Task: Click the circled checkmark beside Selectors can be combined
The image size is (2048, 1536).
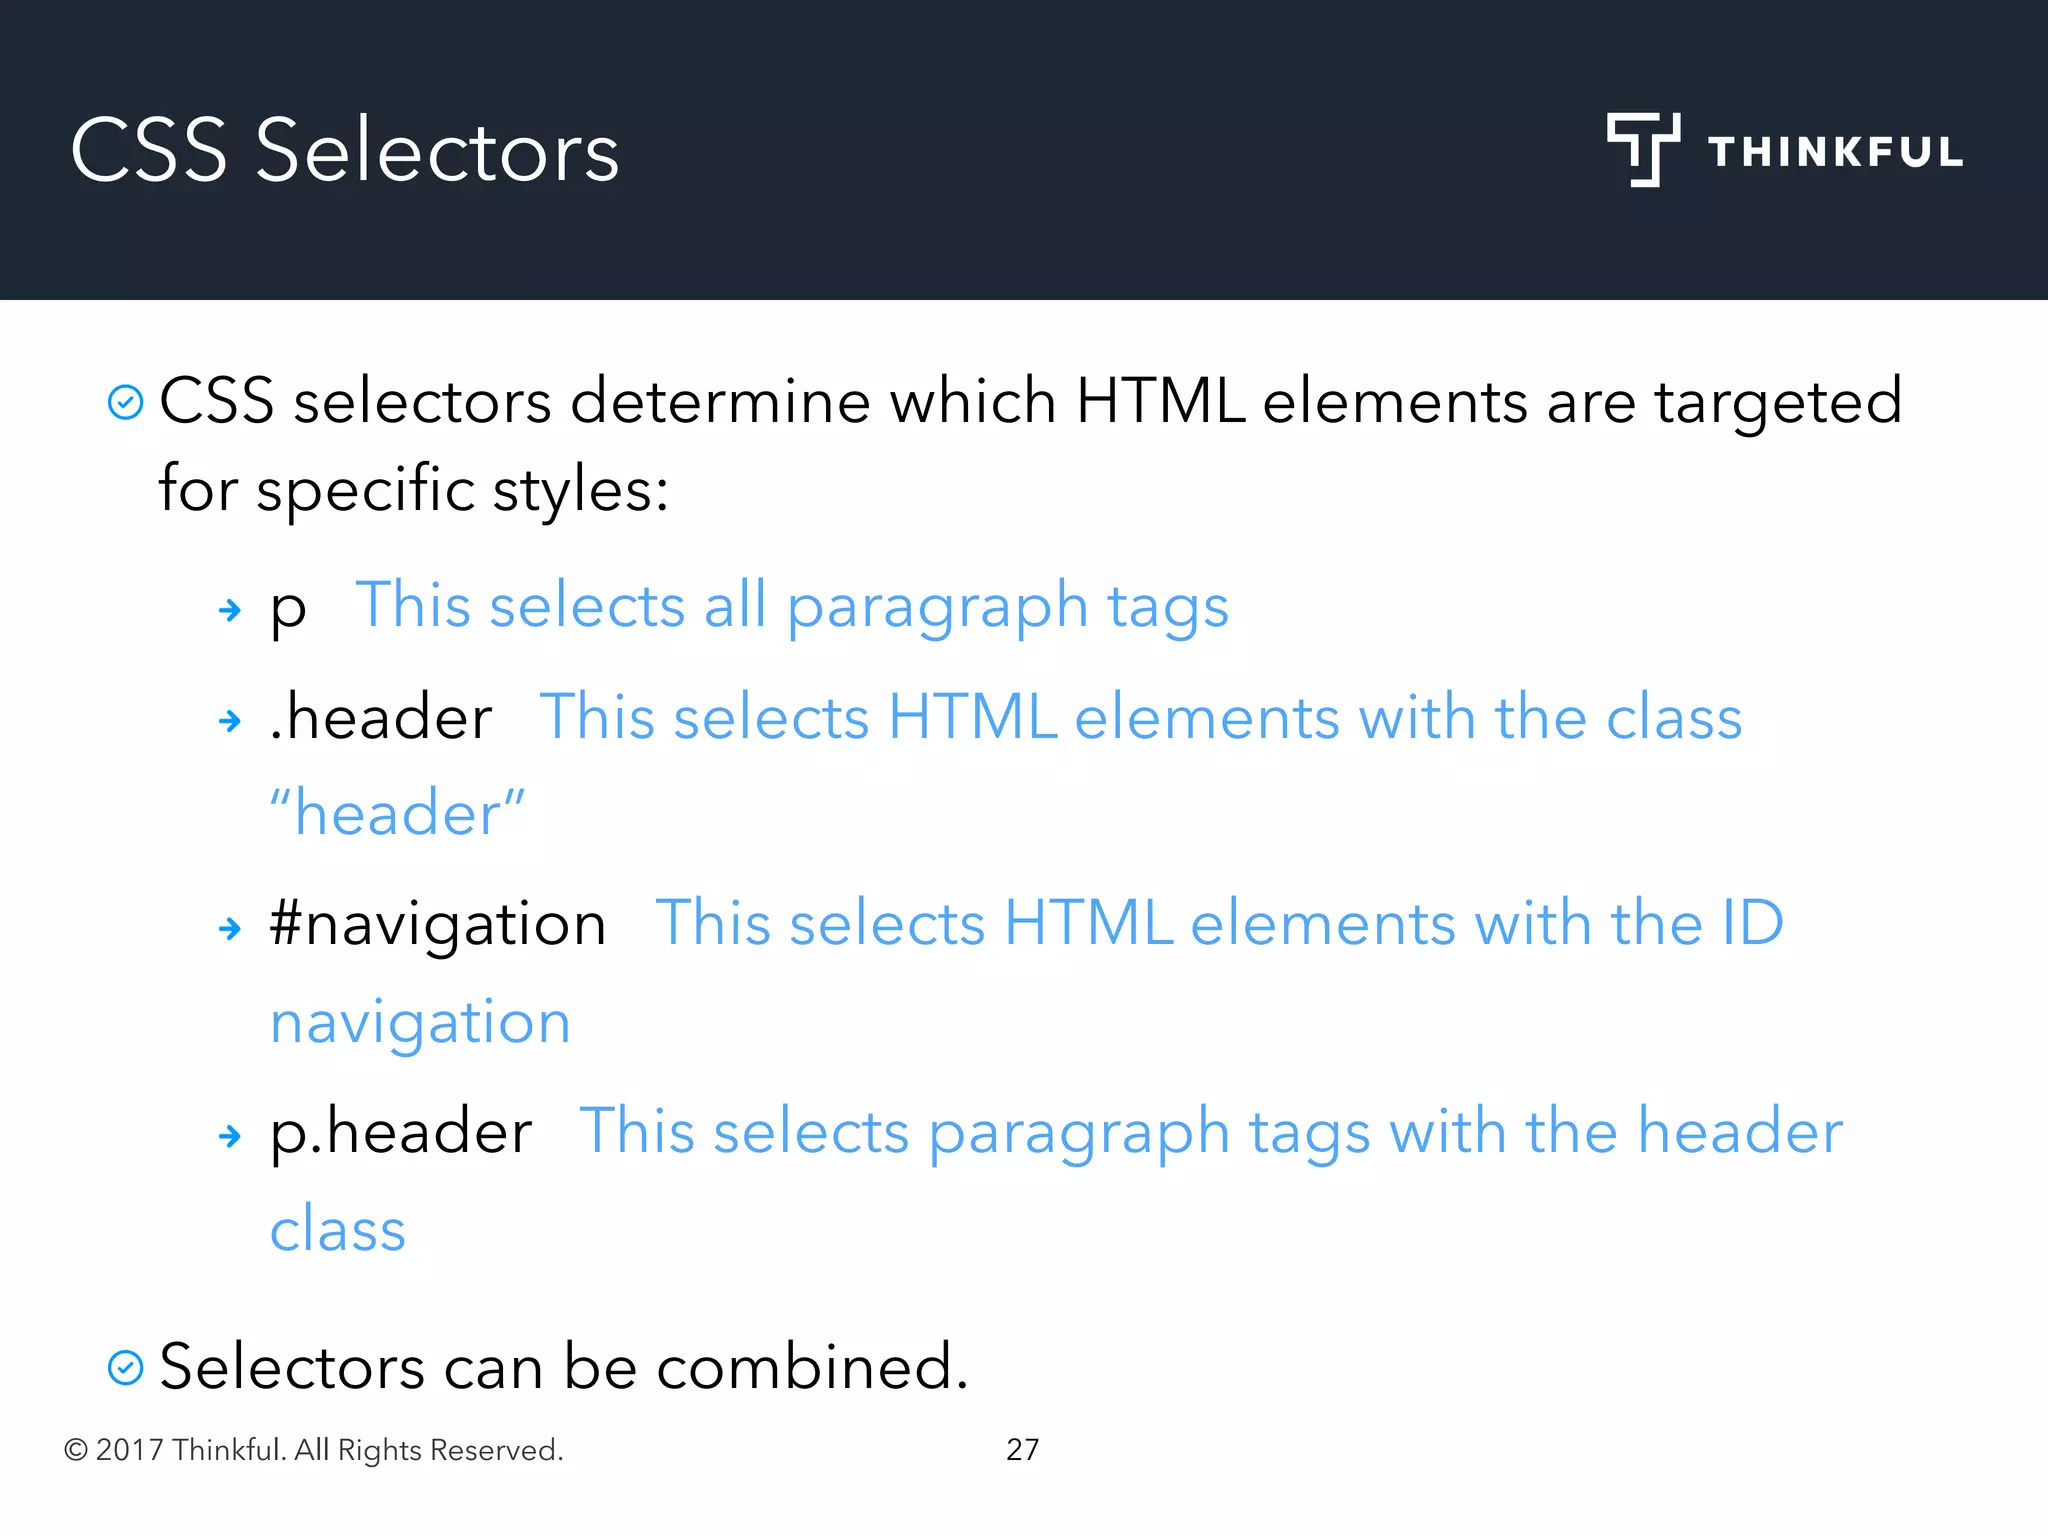Action: [126, 1367]
